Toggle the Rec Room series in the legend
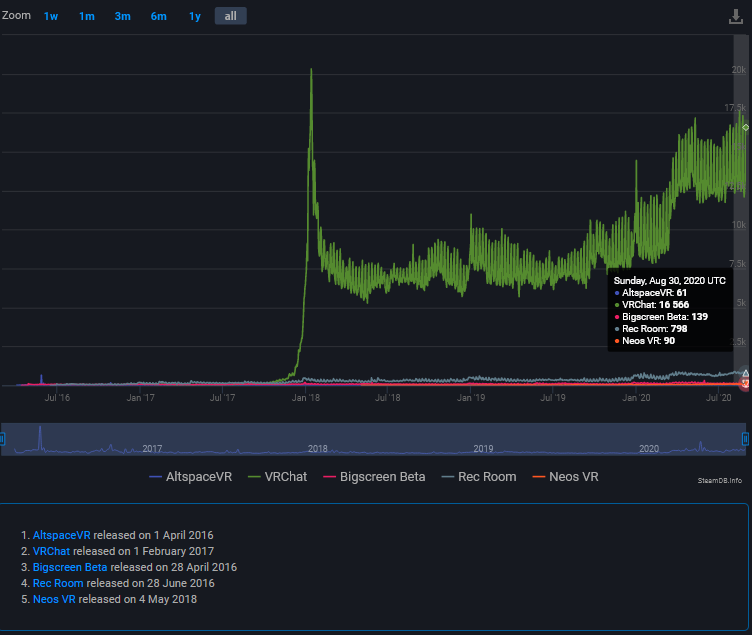 (x=479, y=477)
